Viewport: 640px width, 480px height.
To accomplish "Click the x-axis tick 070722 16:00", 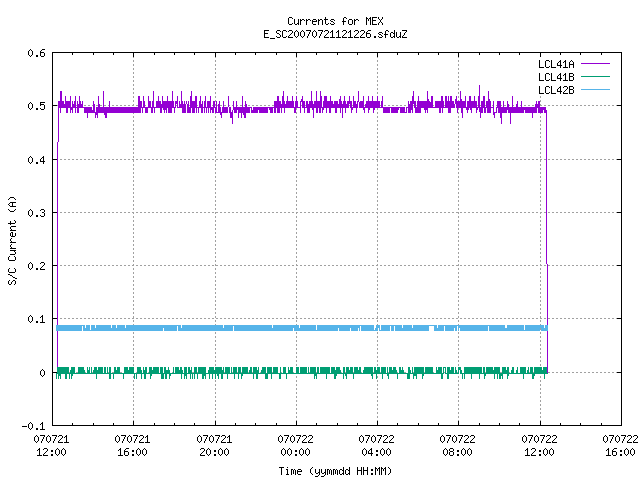I will coord(620,445).
